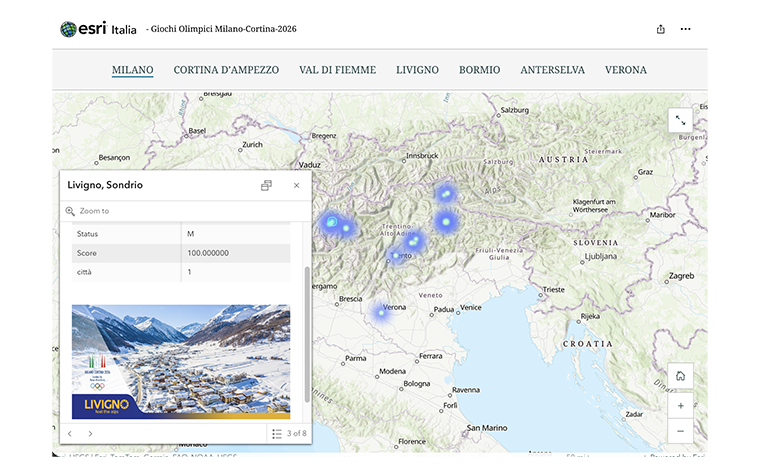Go to next feature in popup

point(90,433)
